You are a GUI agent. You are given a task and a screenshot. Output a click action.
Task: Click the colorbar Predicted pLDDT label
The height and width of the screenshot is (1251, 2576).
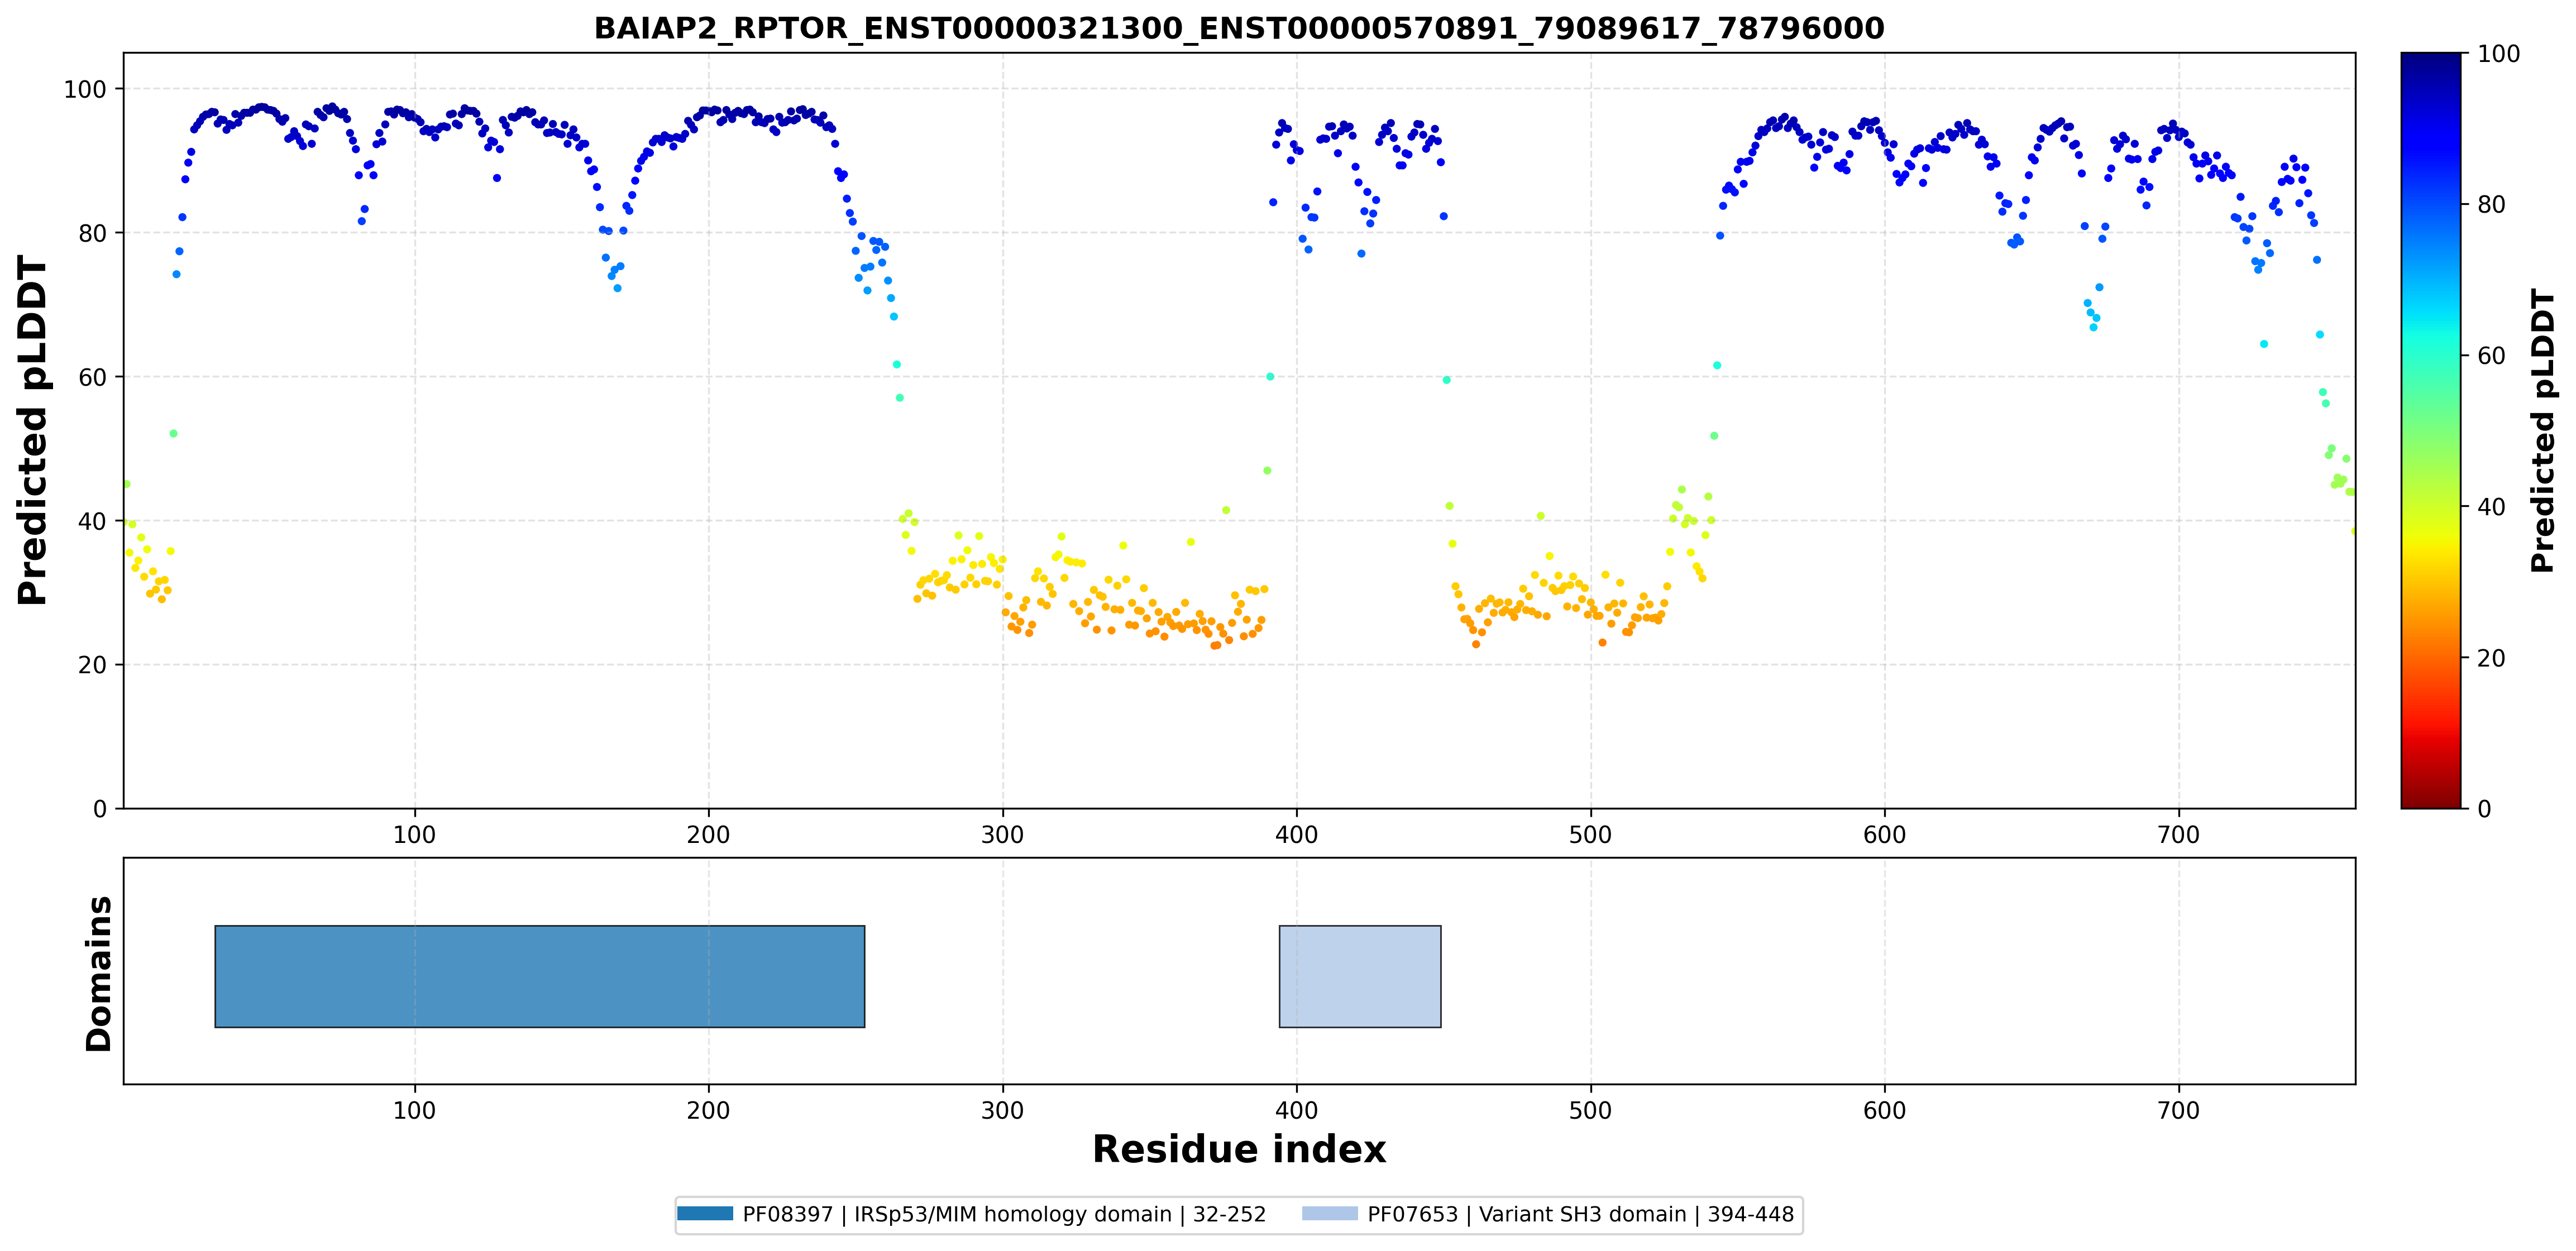pyautogui.click(x=2542, y=430)
